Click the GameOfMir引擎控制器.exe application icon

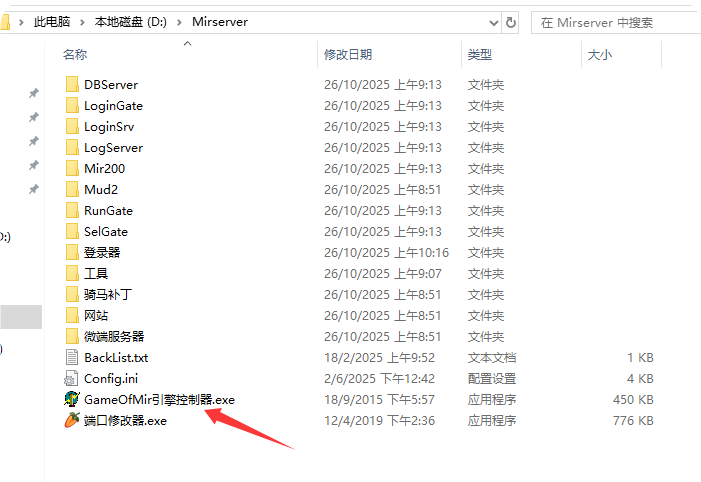point(71,399)
